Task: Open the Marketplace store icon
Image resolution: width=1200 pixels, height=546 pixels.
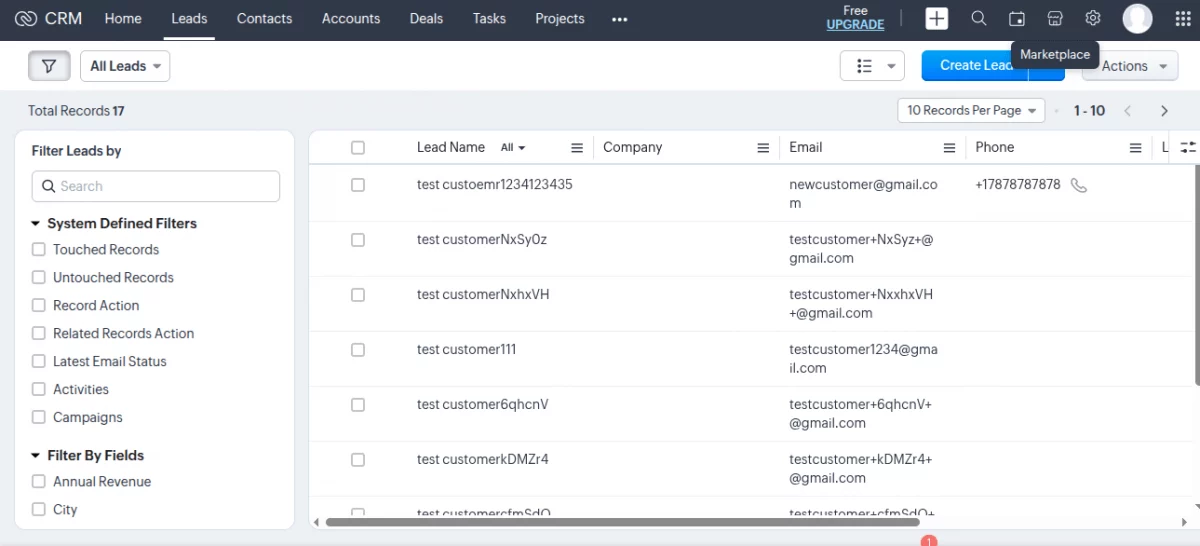Action: pos(1055,19)
